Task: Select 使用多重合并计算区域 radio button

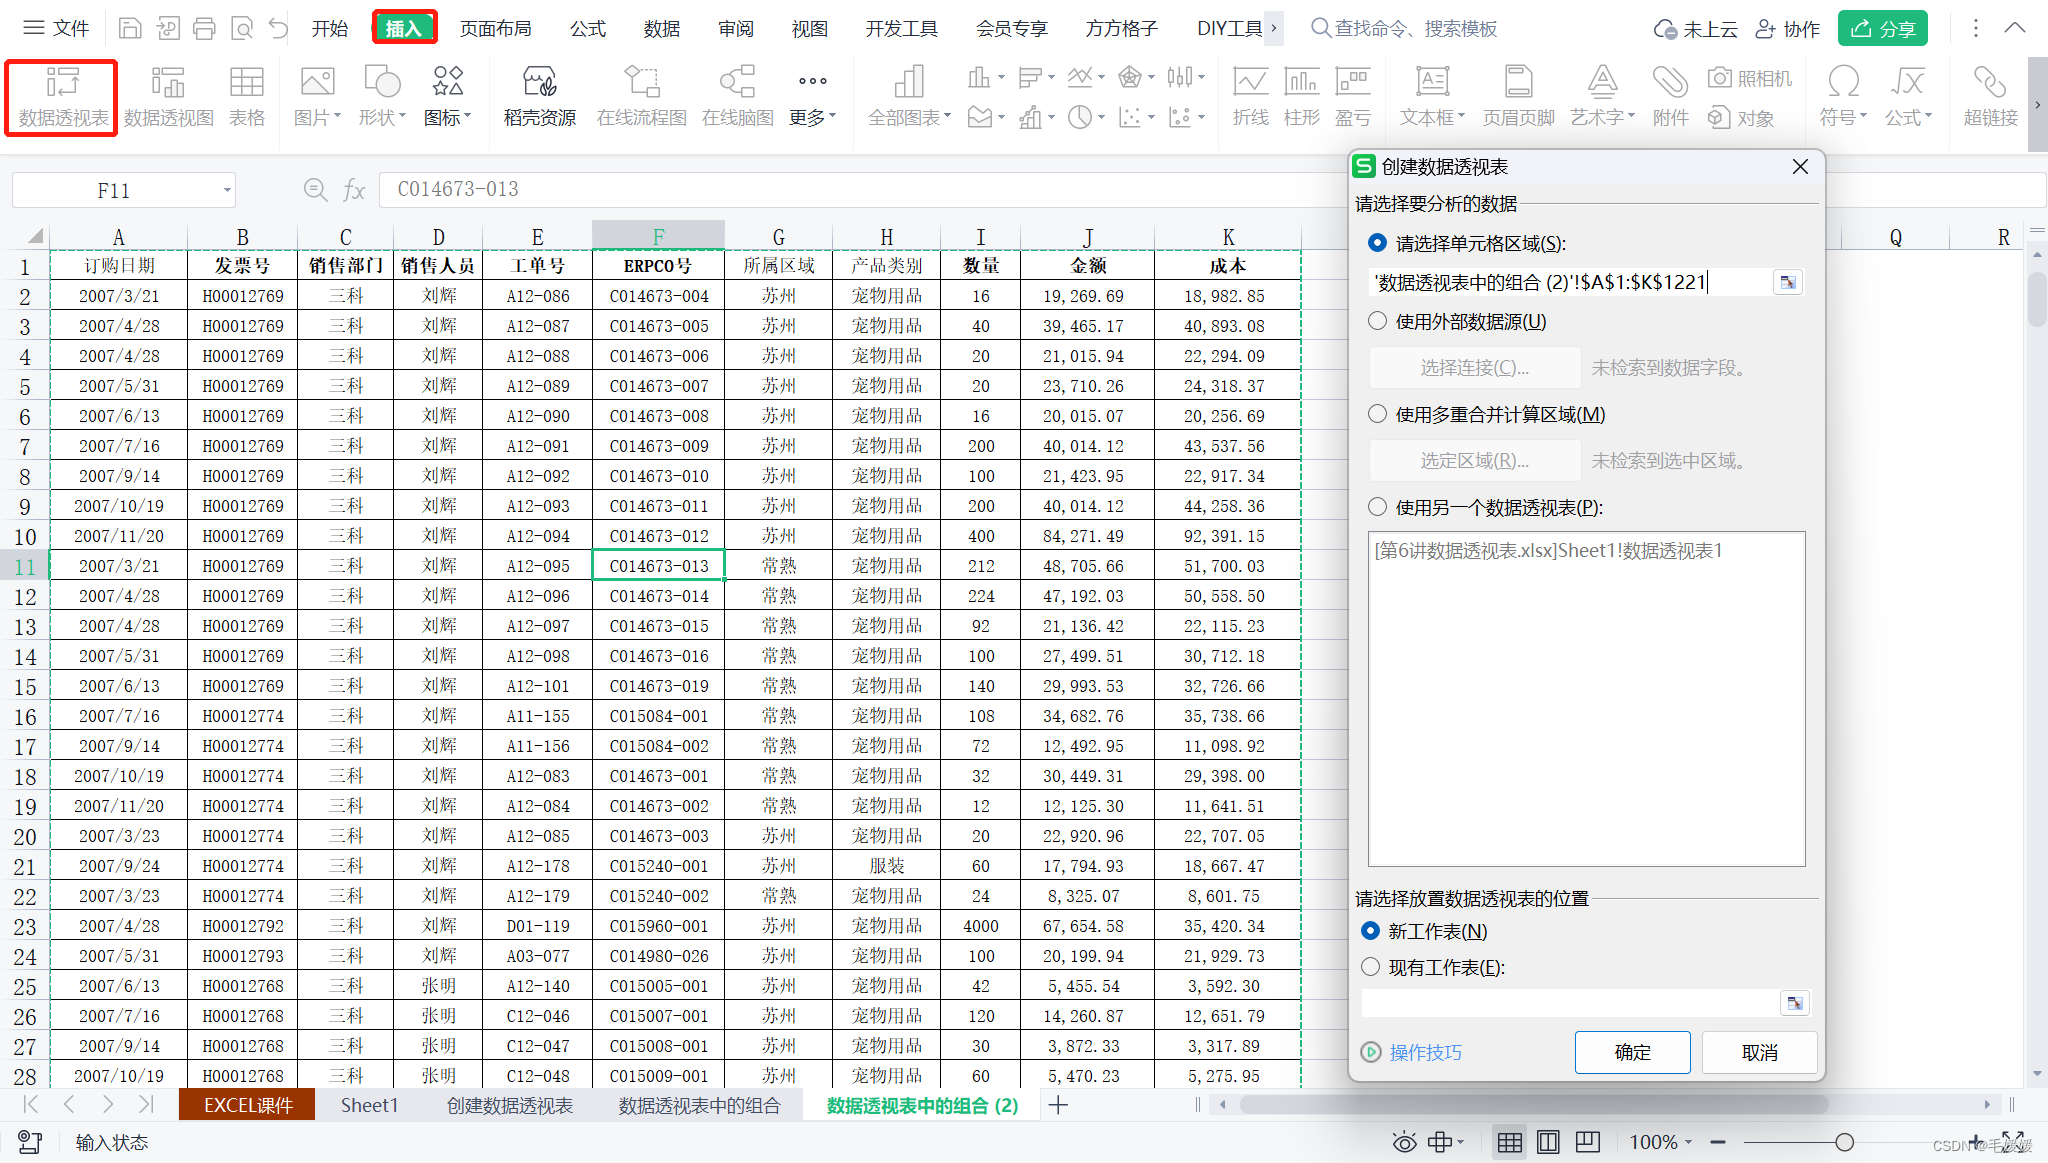Action: (1377, 414)
